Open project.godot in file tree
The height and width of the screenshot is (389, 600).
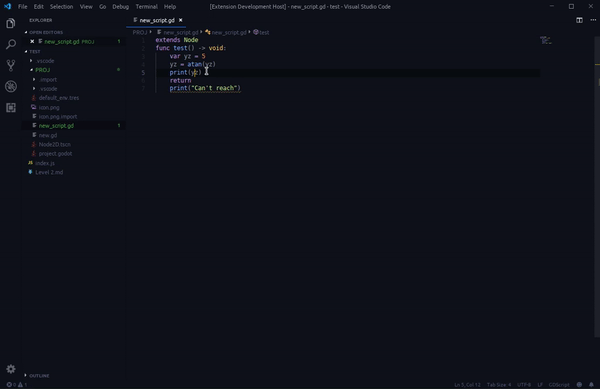55,154
